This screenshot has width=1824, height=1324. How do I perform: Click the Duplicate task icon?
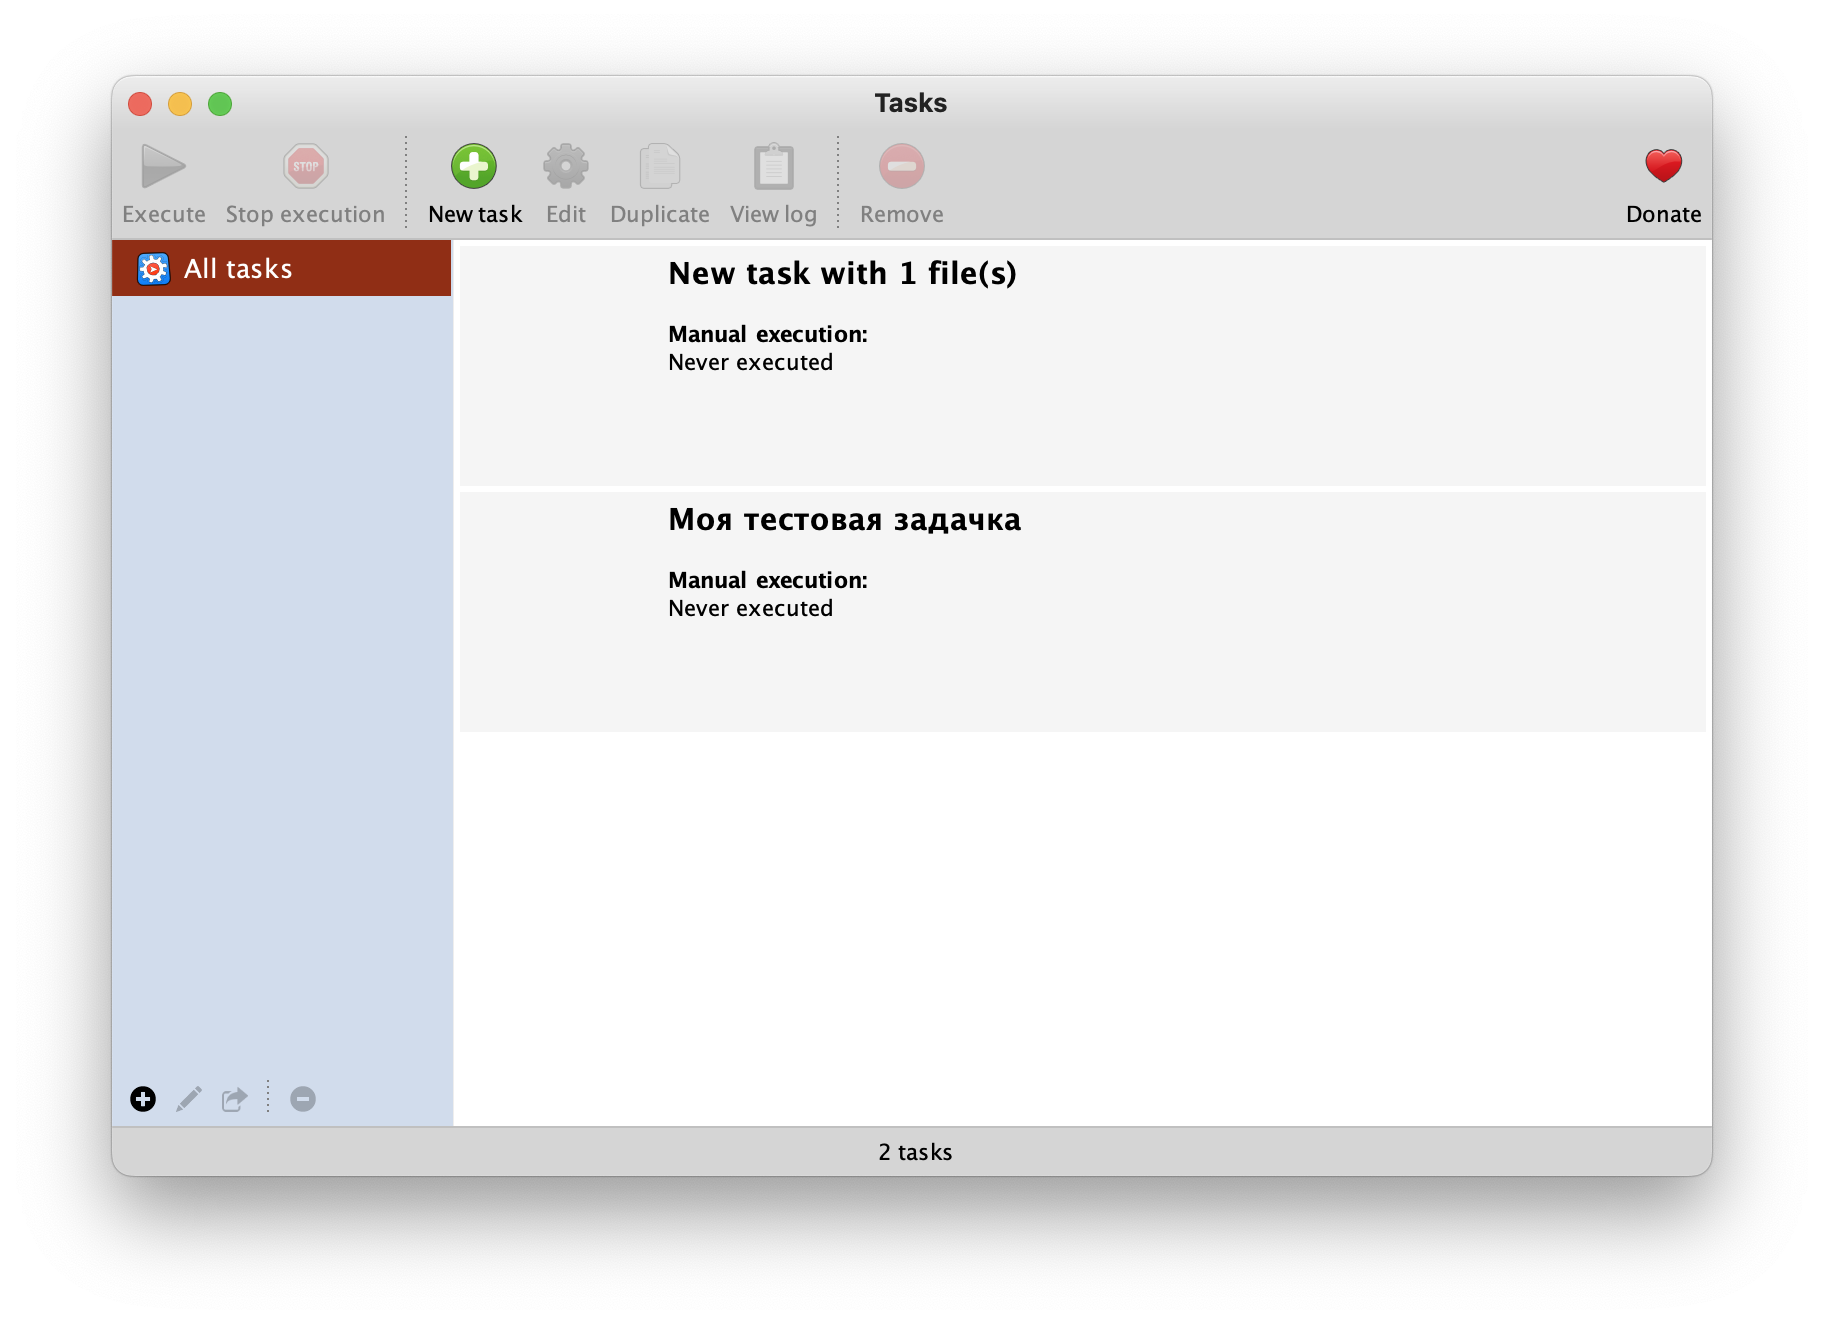click(660, 166)
